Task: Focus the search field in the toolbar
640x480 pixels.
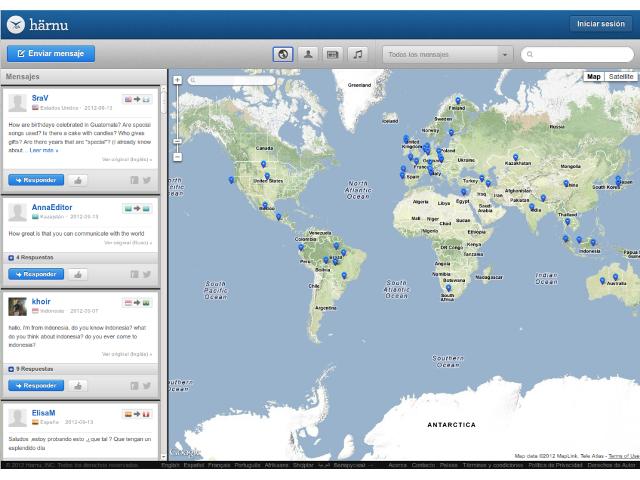Action: click(582, 54)
